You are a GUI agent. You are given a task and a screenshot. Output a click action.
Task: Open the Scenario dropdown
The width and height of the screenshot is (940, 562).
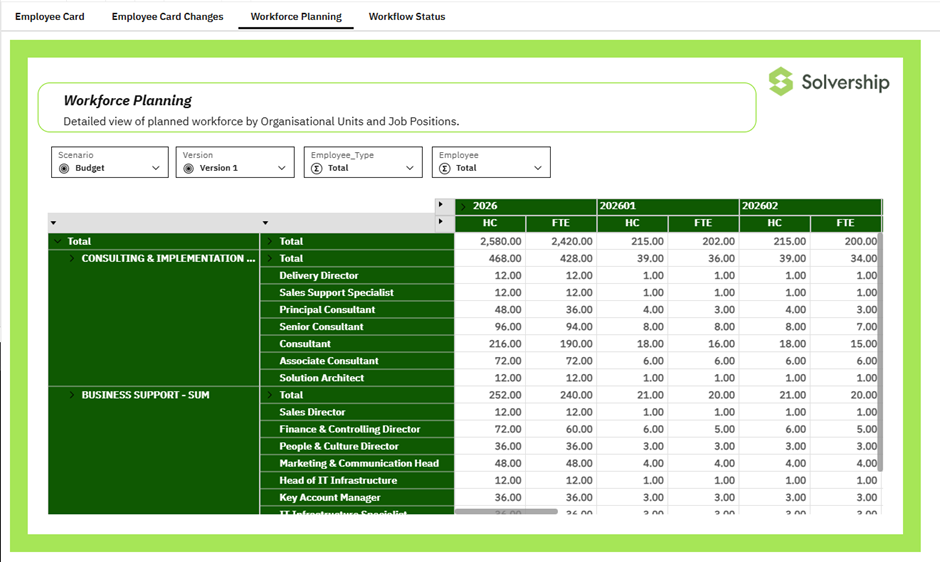(x=110, y=162)
